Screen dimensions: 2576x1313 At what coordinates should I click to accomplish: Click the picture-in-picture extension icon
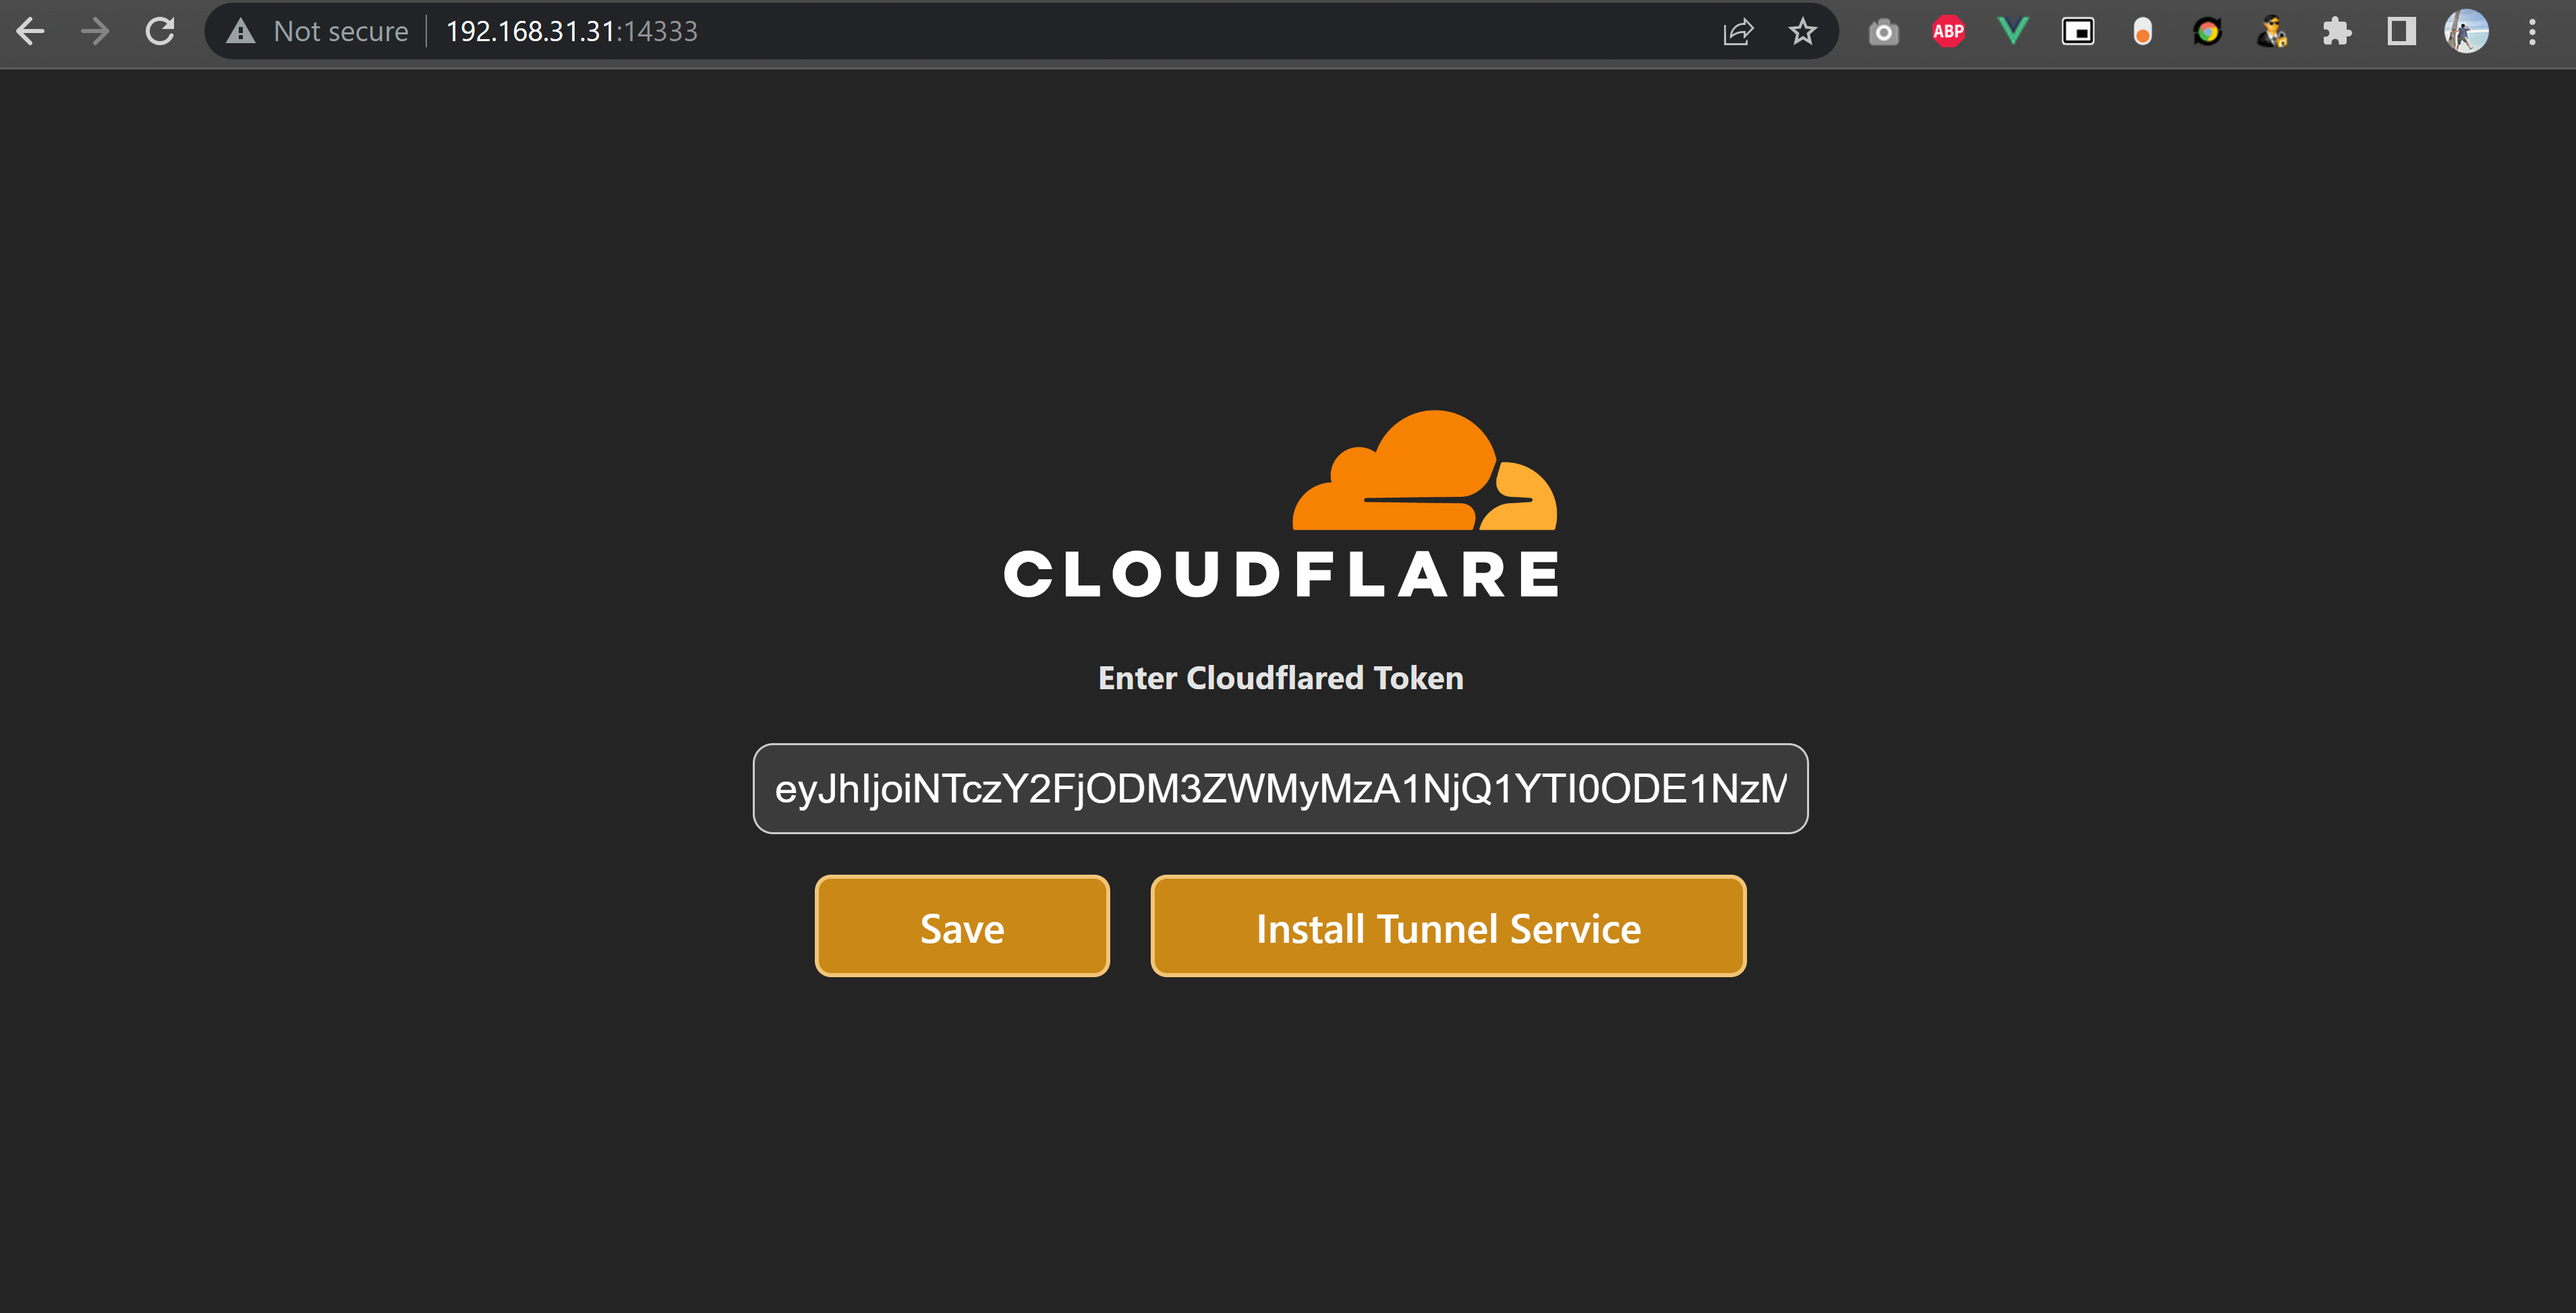2078,31
